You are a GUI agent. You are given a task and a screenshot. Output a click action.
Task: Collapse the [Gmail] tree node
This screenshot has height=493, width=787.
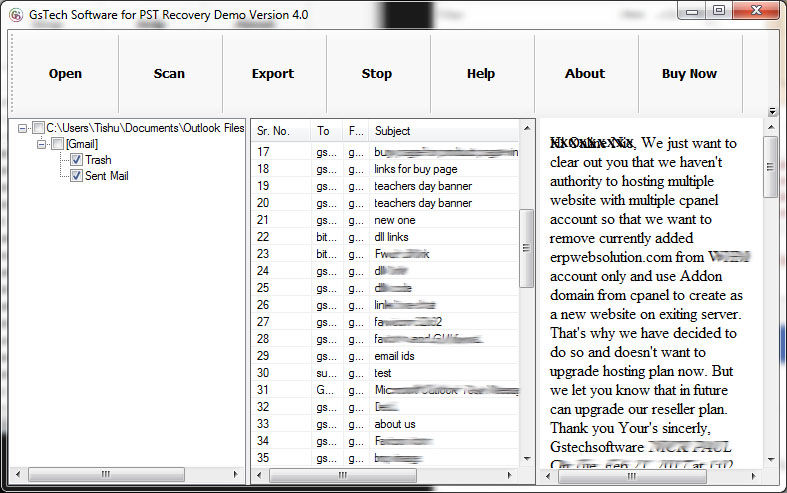point(41,145)
